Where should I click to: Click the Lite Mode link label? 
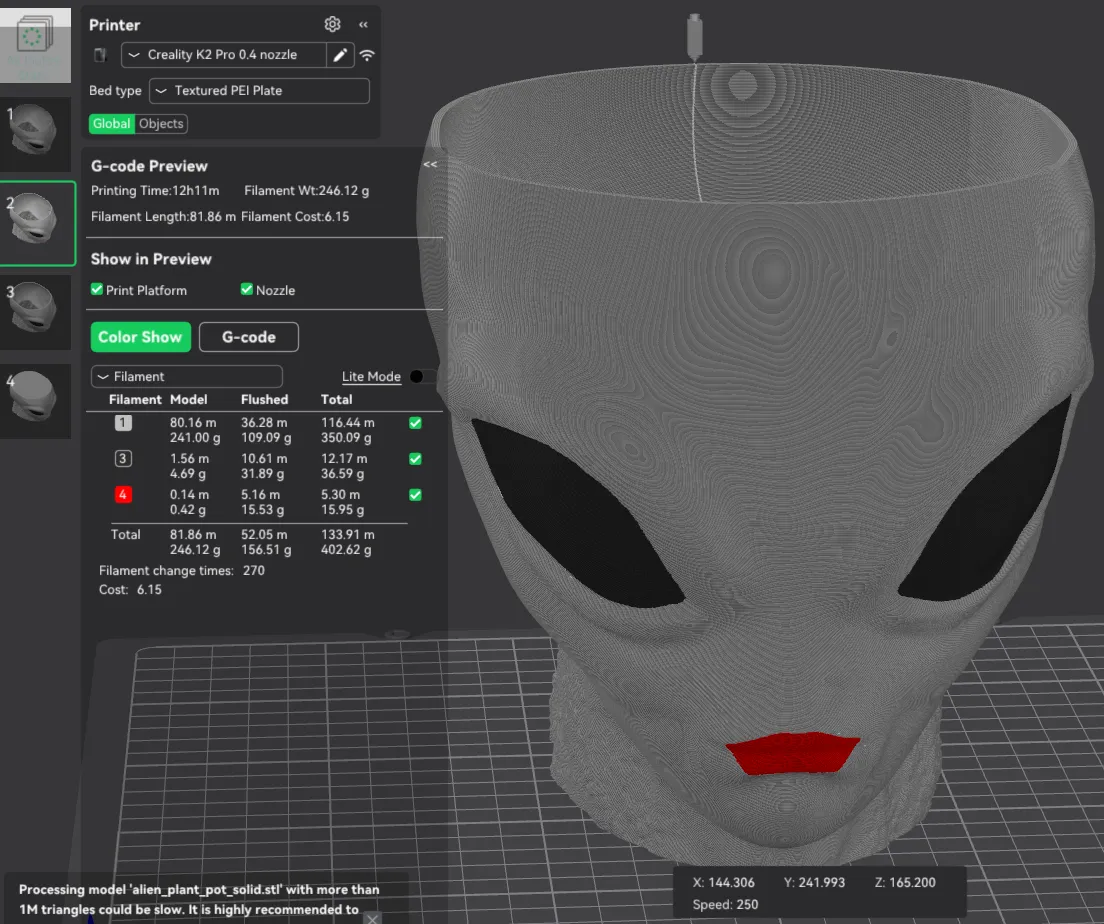tap(371, 377)
